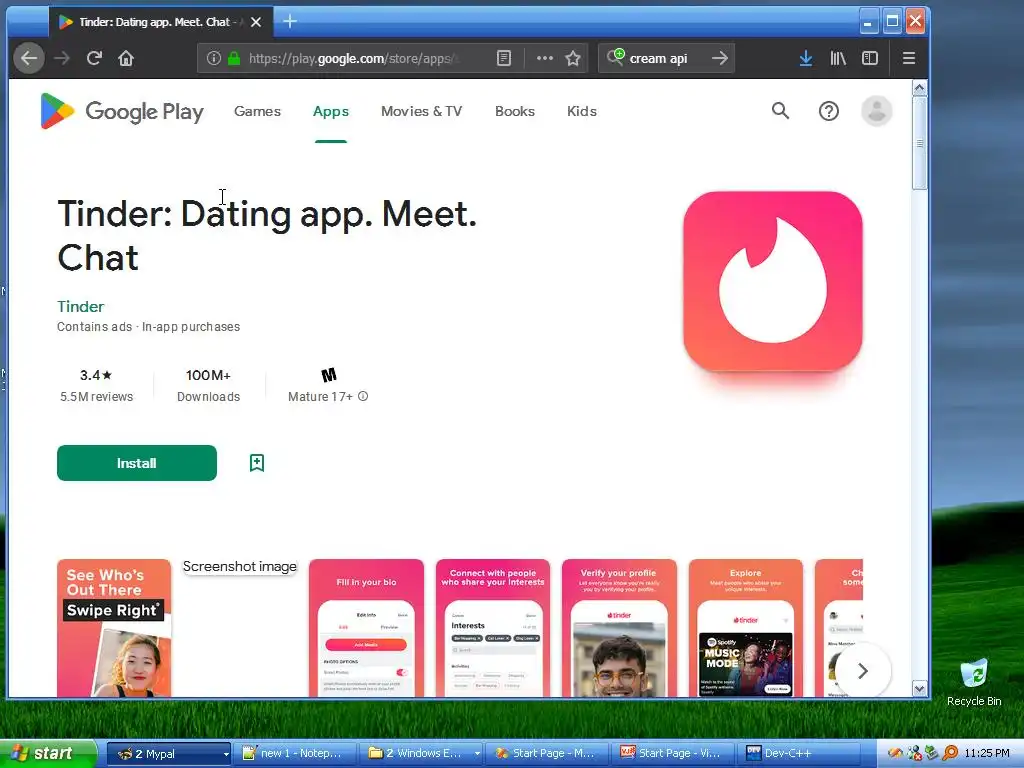Open a new browser tab with plus
1024x768 pixels.
click(290, 22)
